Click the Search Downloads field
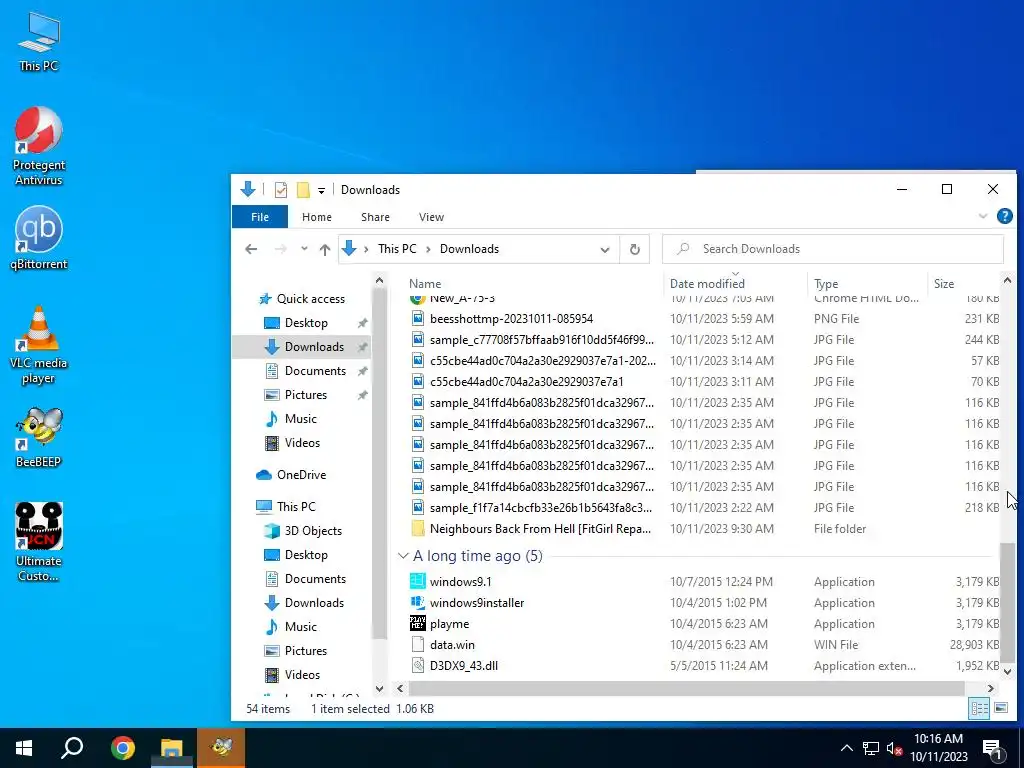The height and width of the screenshot is (768, 1024). 833,249
